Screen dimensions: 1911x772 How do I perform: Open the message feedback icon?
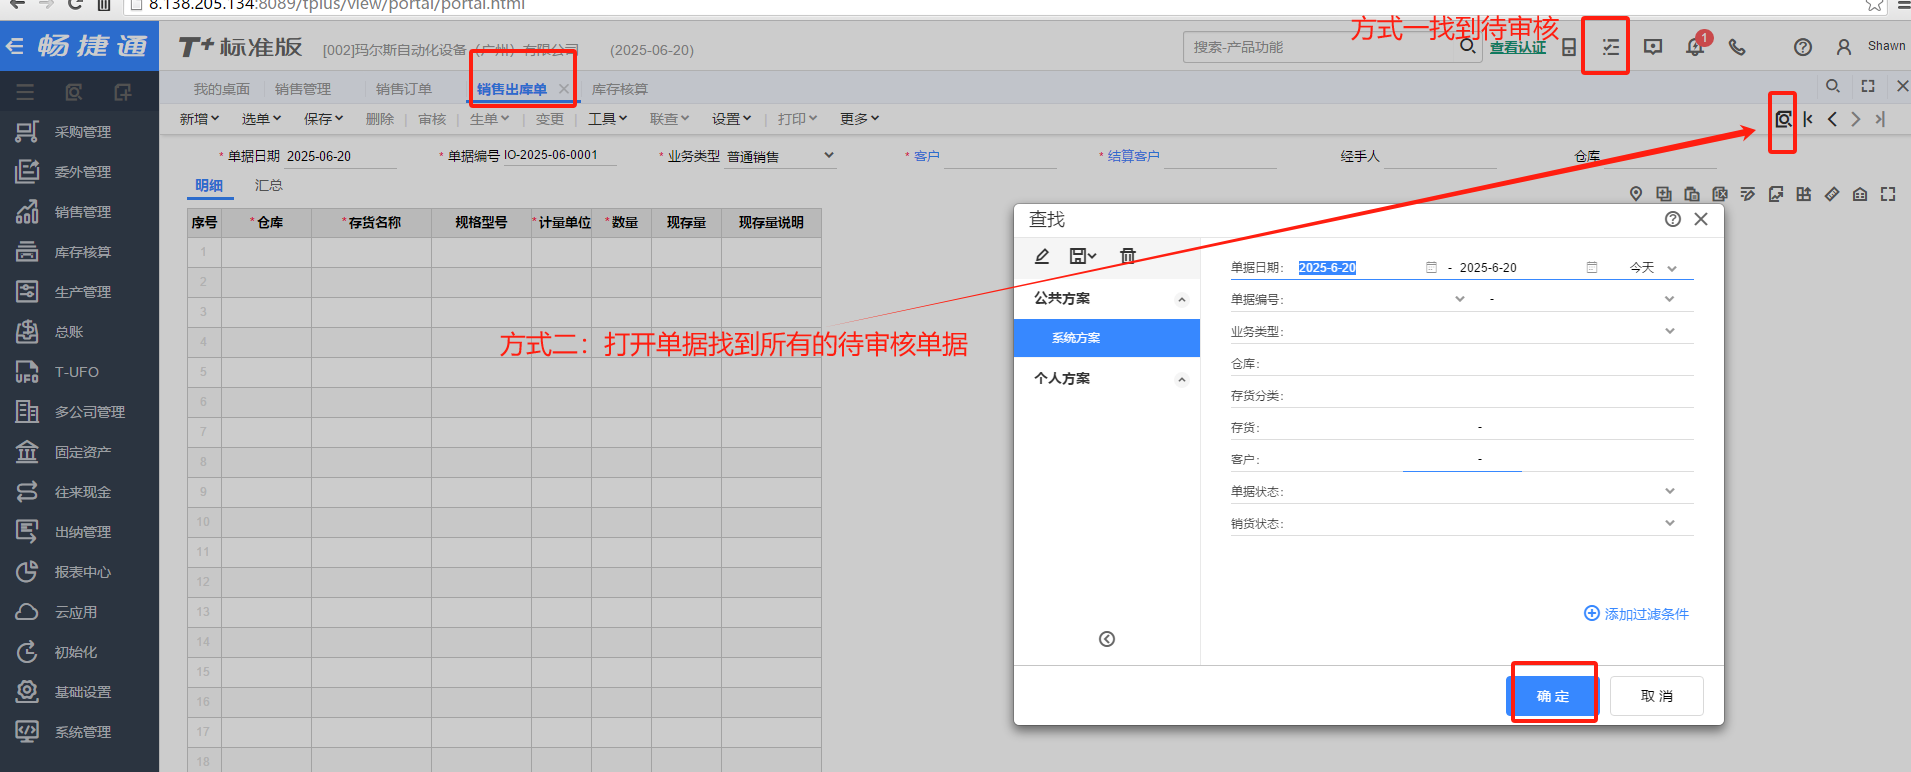pos(1653,47)
